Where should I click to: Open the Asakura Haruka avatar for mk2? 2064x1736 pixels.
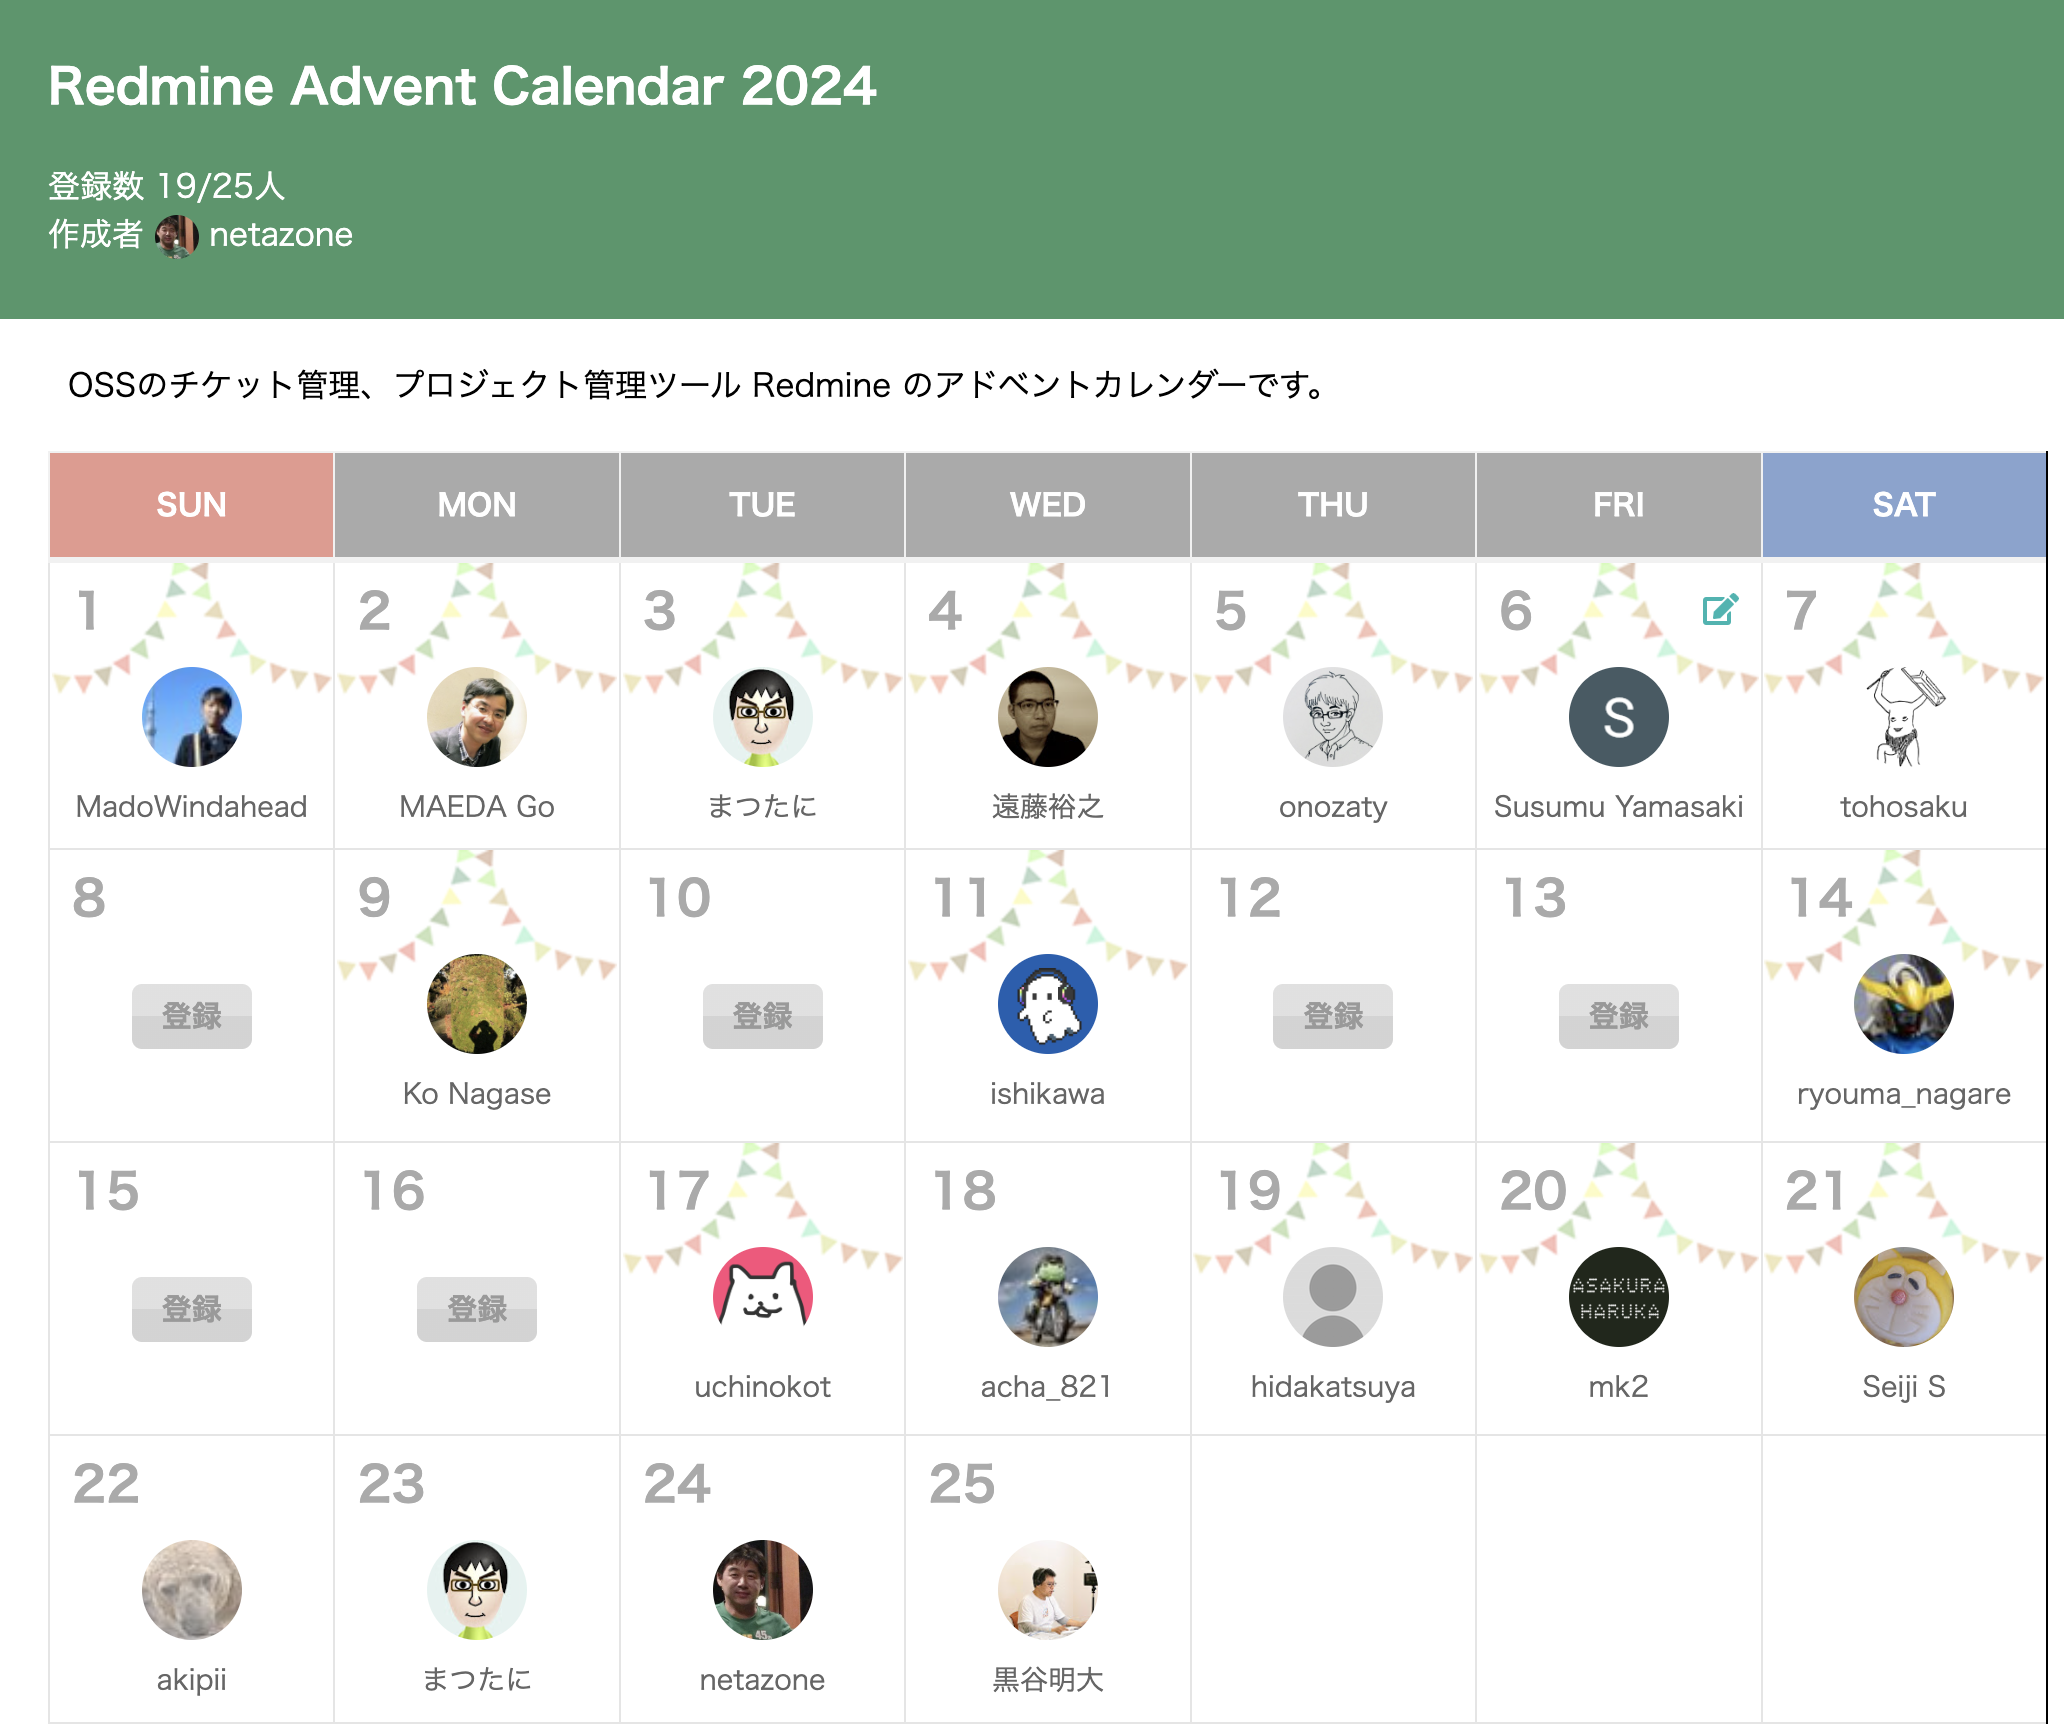coord(1617,1297)
